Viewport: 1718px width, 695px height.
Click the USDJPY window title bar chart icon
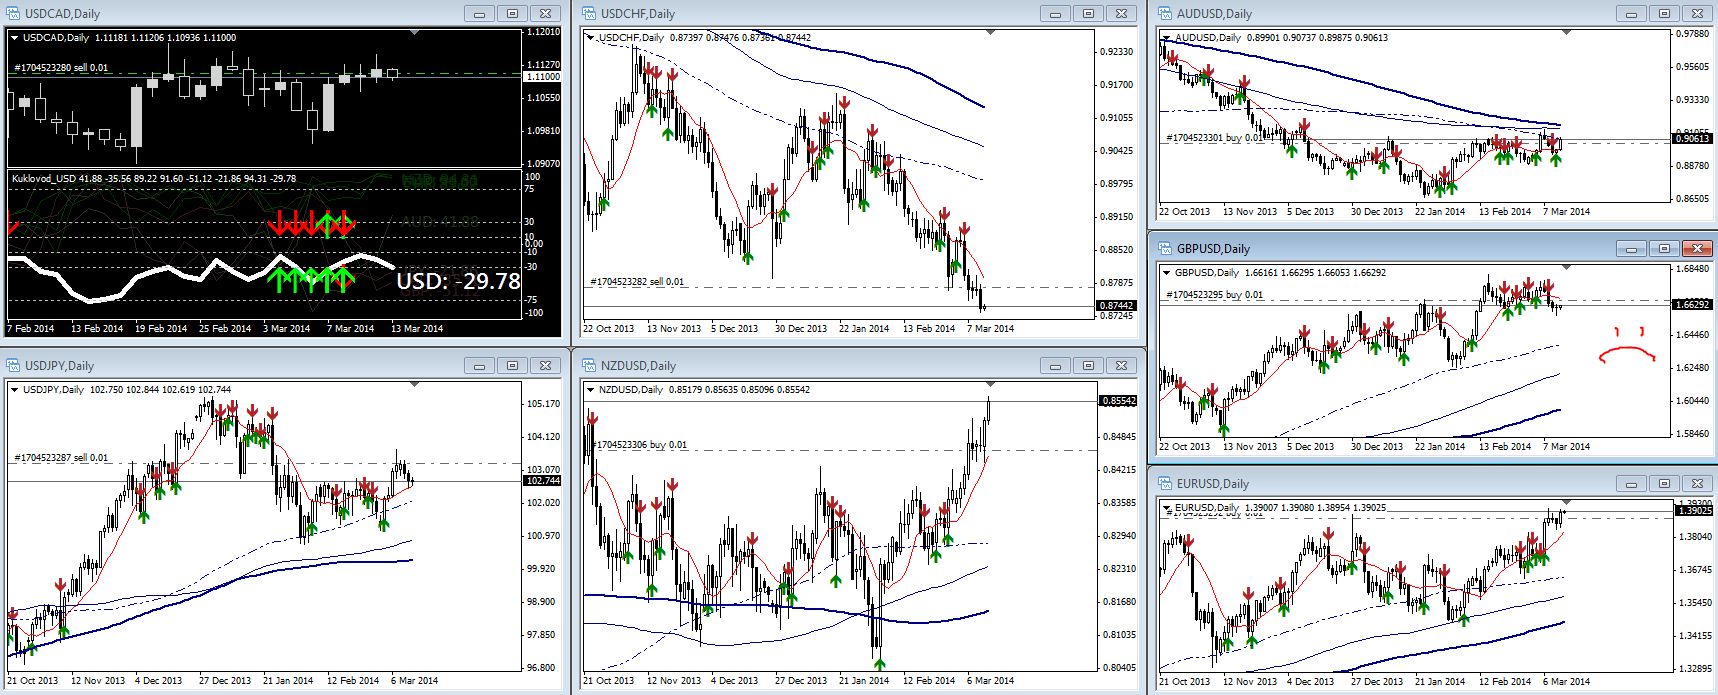[x=12, y=366]
